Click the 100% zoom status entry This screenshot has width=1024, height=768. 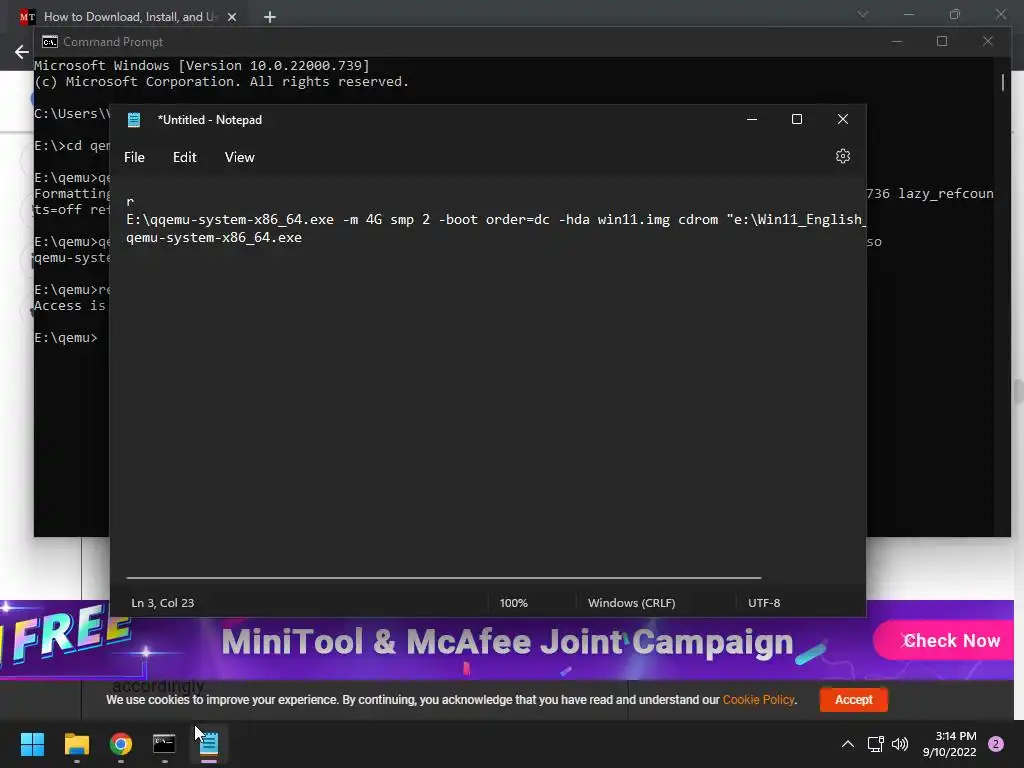point(513,603)
